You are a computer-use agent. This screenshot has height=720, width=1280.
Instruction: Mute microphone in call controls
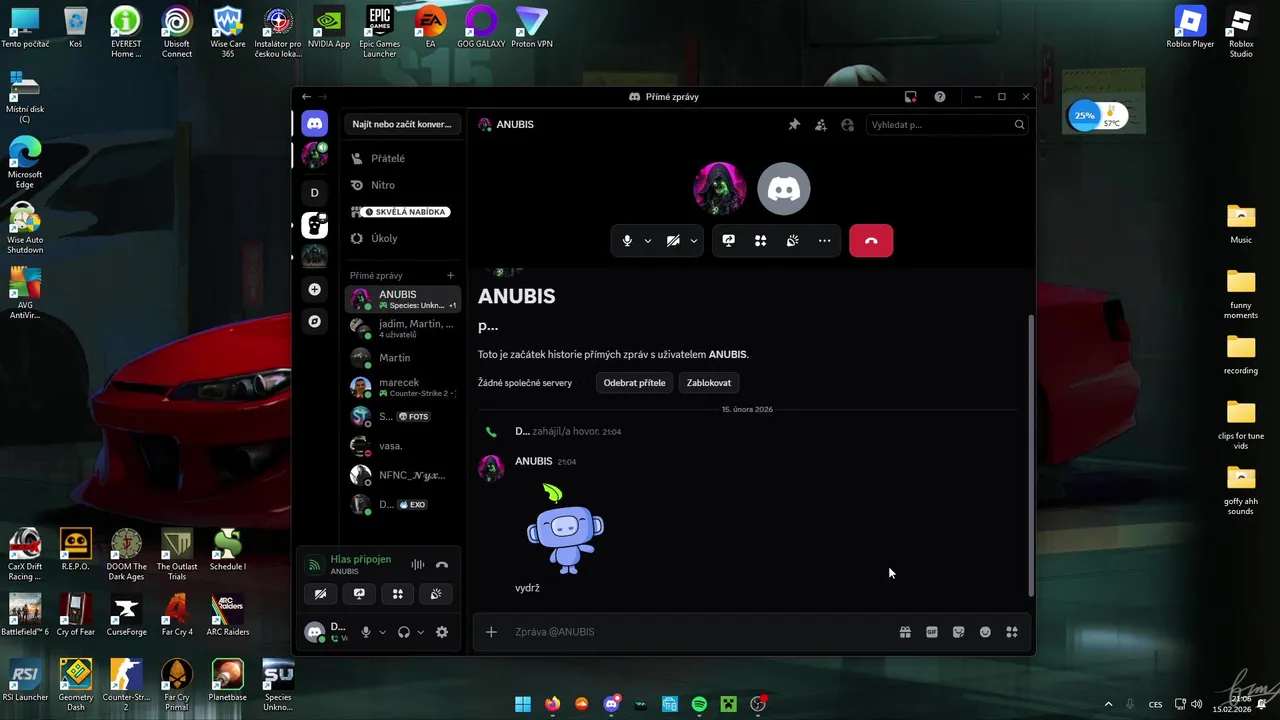click(x=627, y=241)
